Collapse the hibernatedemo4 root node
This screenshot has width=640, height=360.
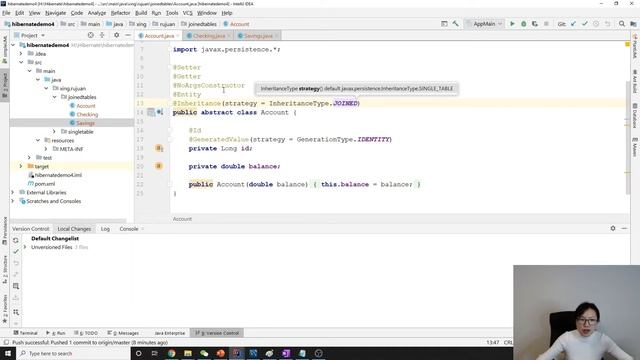coord(13,45)
